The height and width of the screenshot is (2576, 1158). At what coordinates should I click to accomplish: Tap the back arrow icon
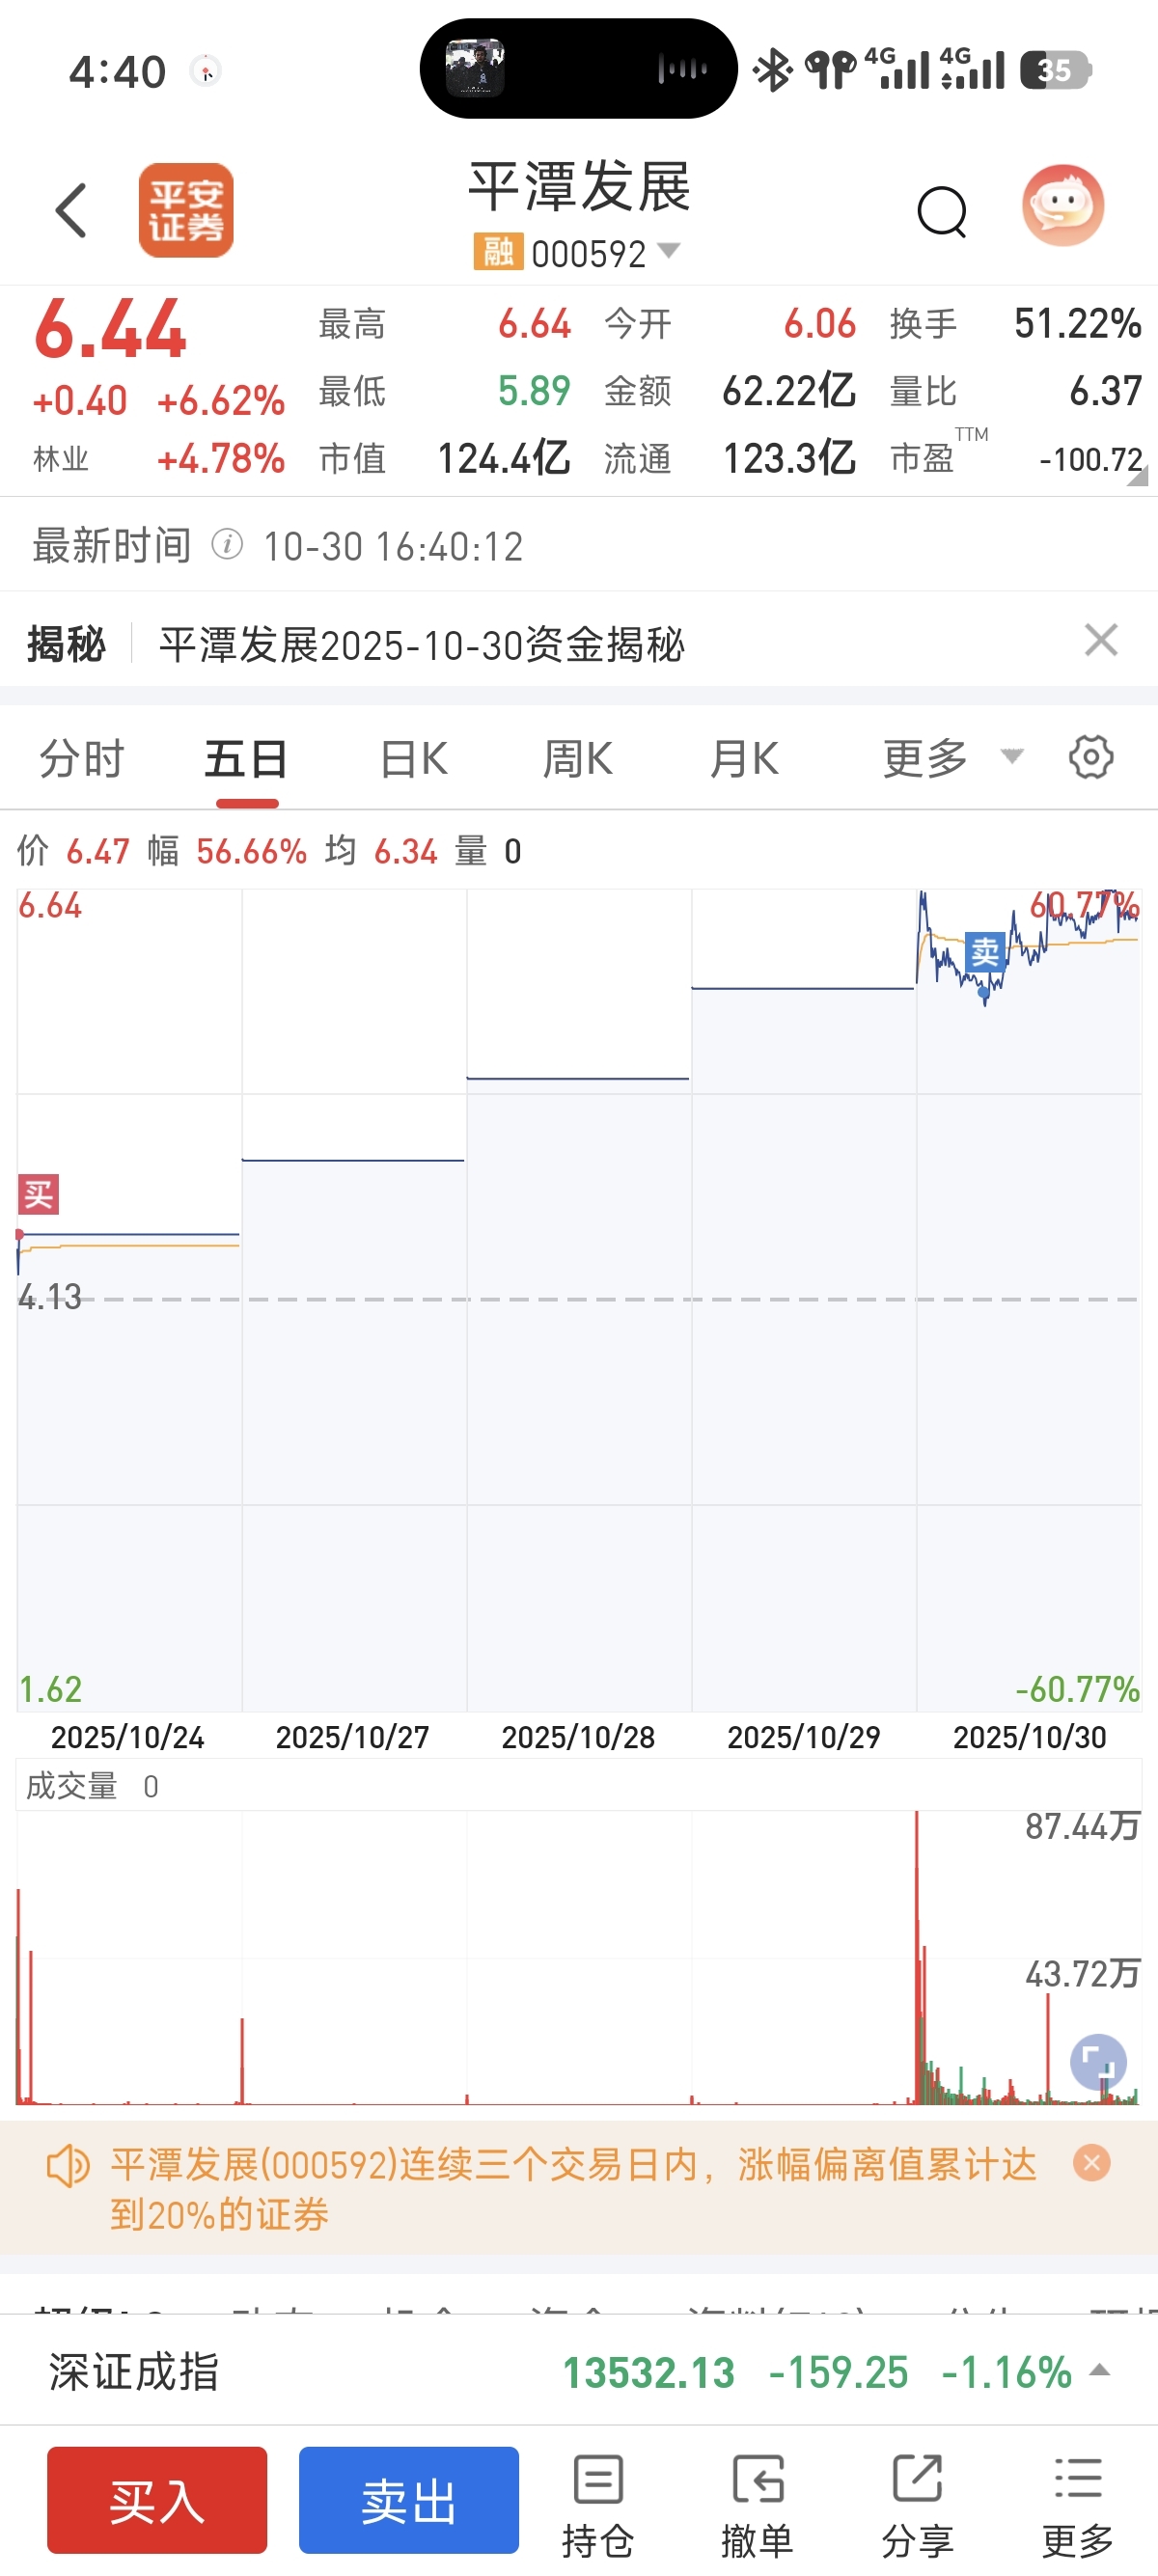pyautogui.click(x=72, y=211)
